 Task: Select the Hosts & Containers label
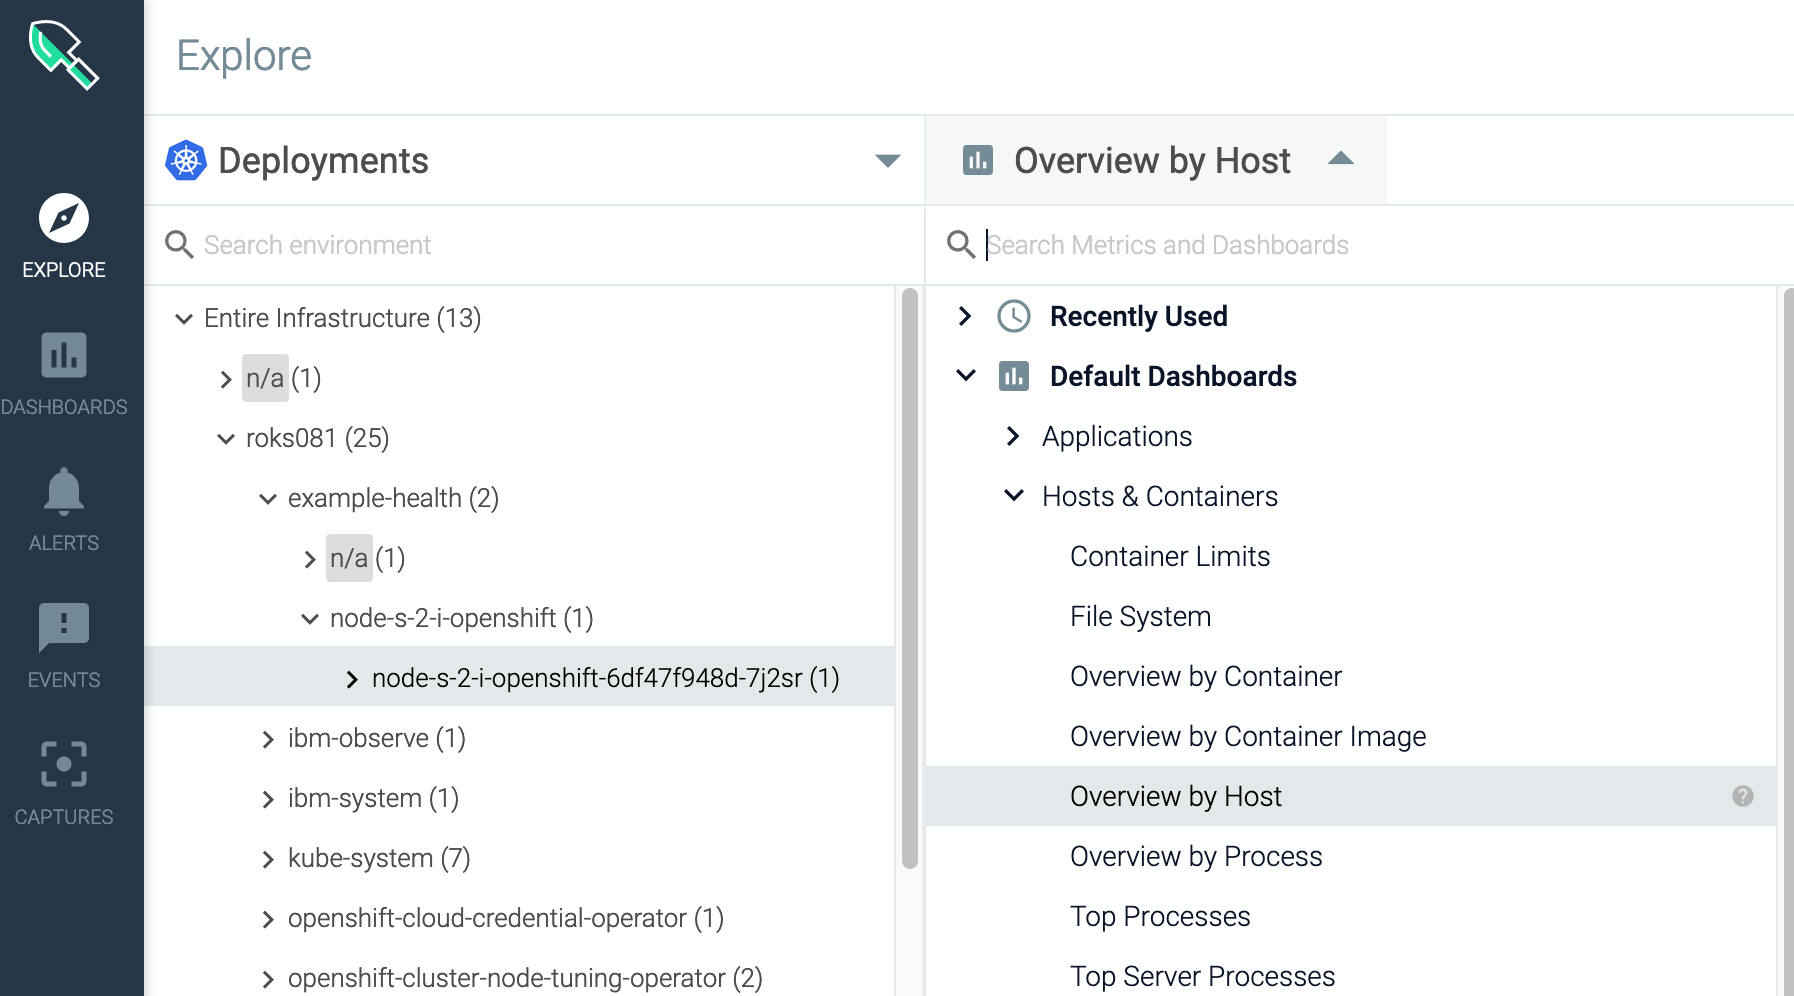coord(1160,496)
